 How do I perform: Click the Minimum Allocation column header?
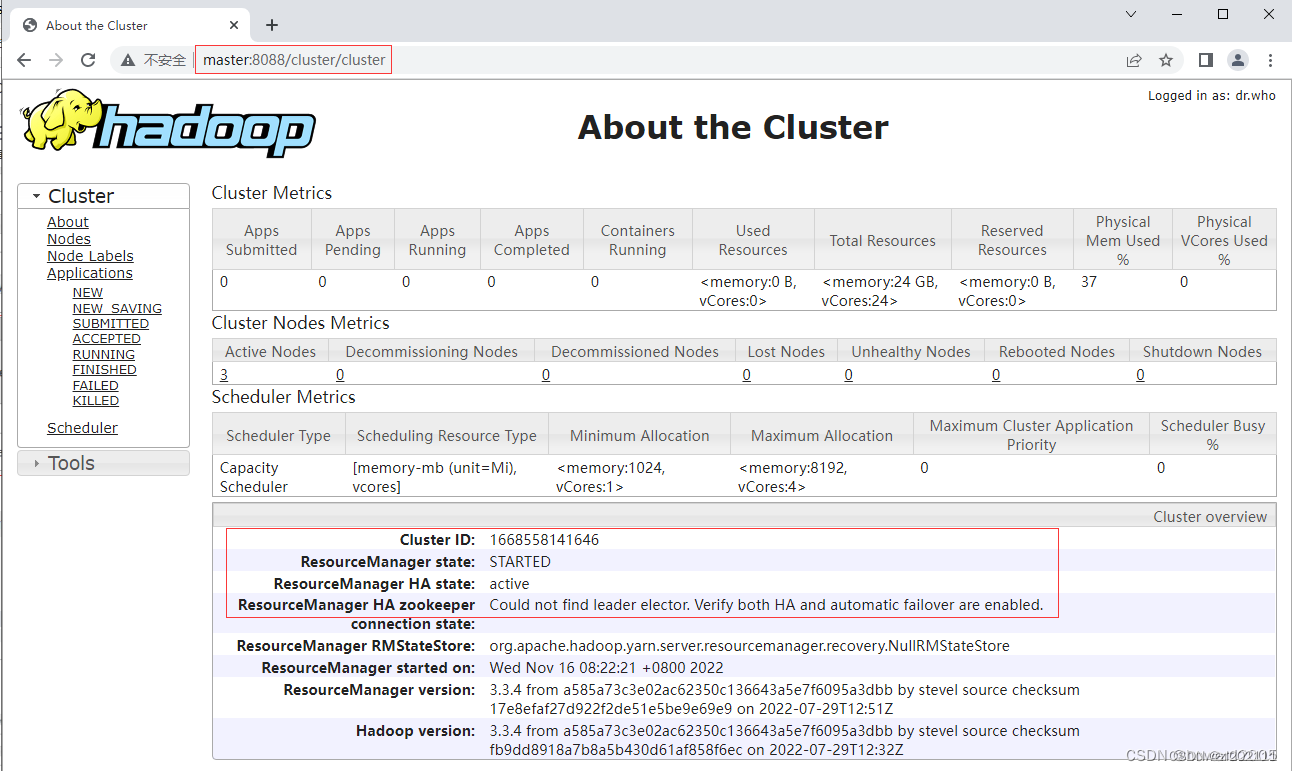tap(640, 436)
